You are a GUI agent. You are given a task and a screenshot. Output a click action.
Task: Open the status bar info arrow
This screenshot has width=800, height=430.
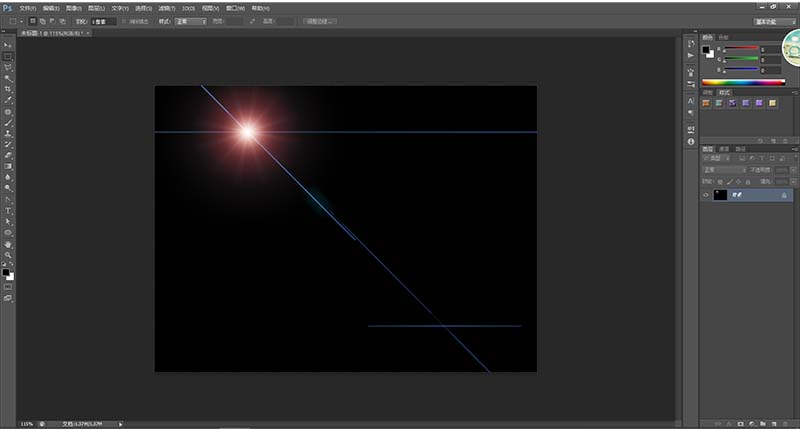pos(120,424)
